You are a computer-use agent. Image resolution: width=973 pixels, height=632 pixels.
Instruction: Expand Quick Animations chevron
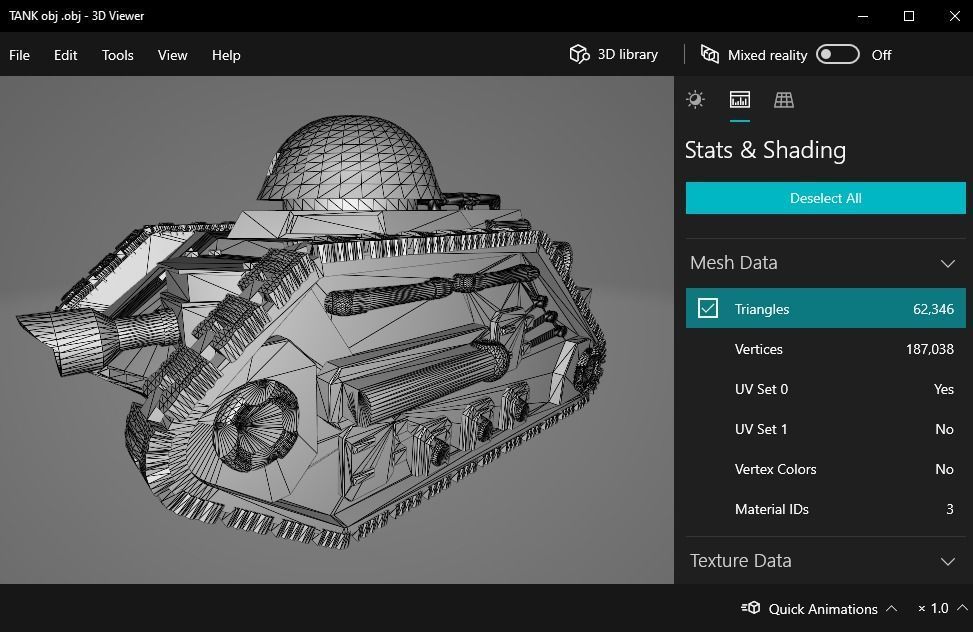tap(891, 608)
